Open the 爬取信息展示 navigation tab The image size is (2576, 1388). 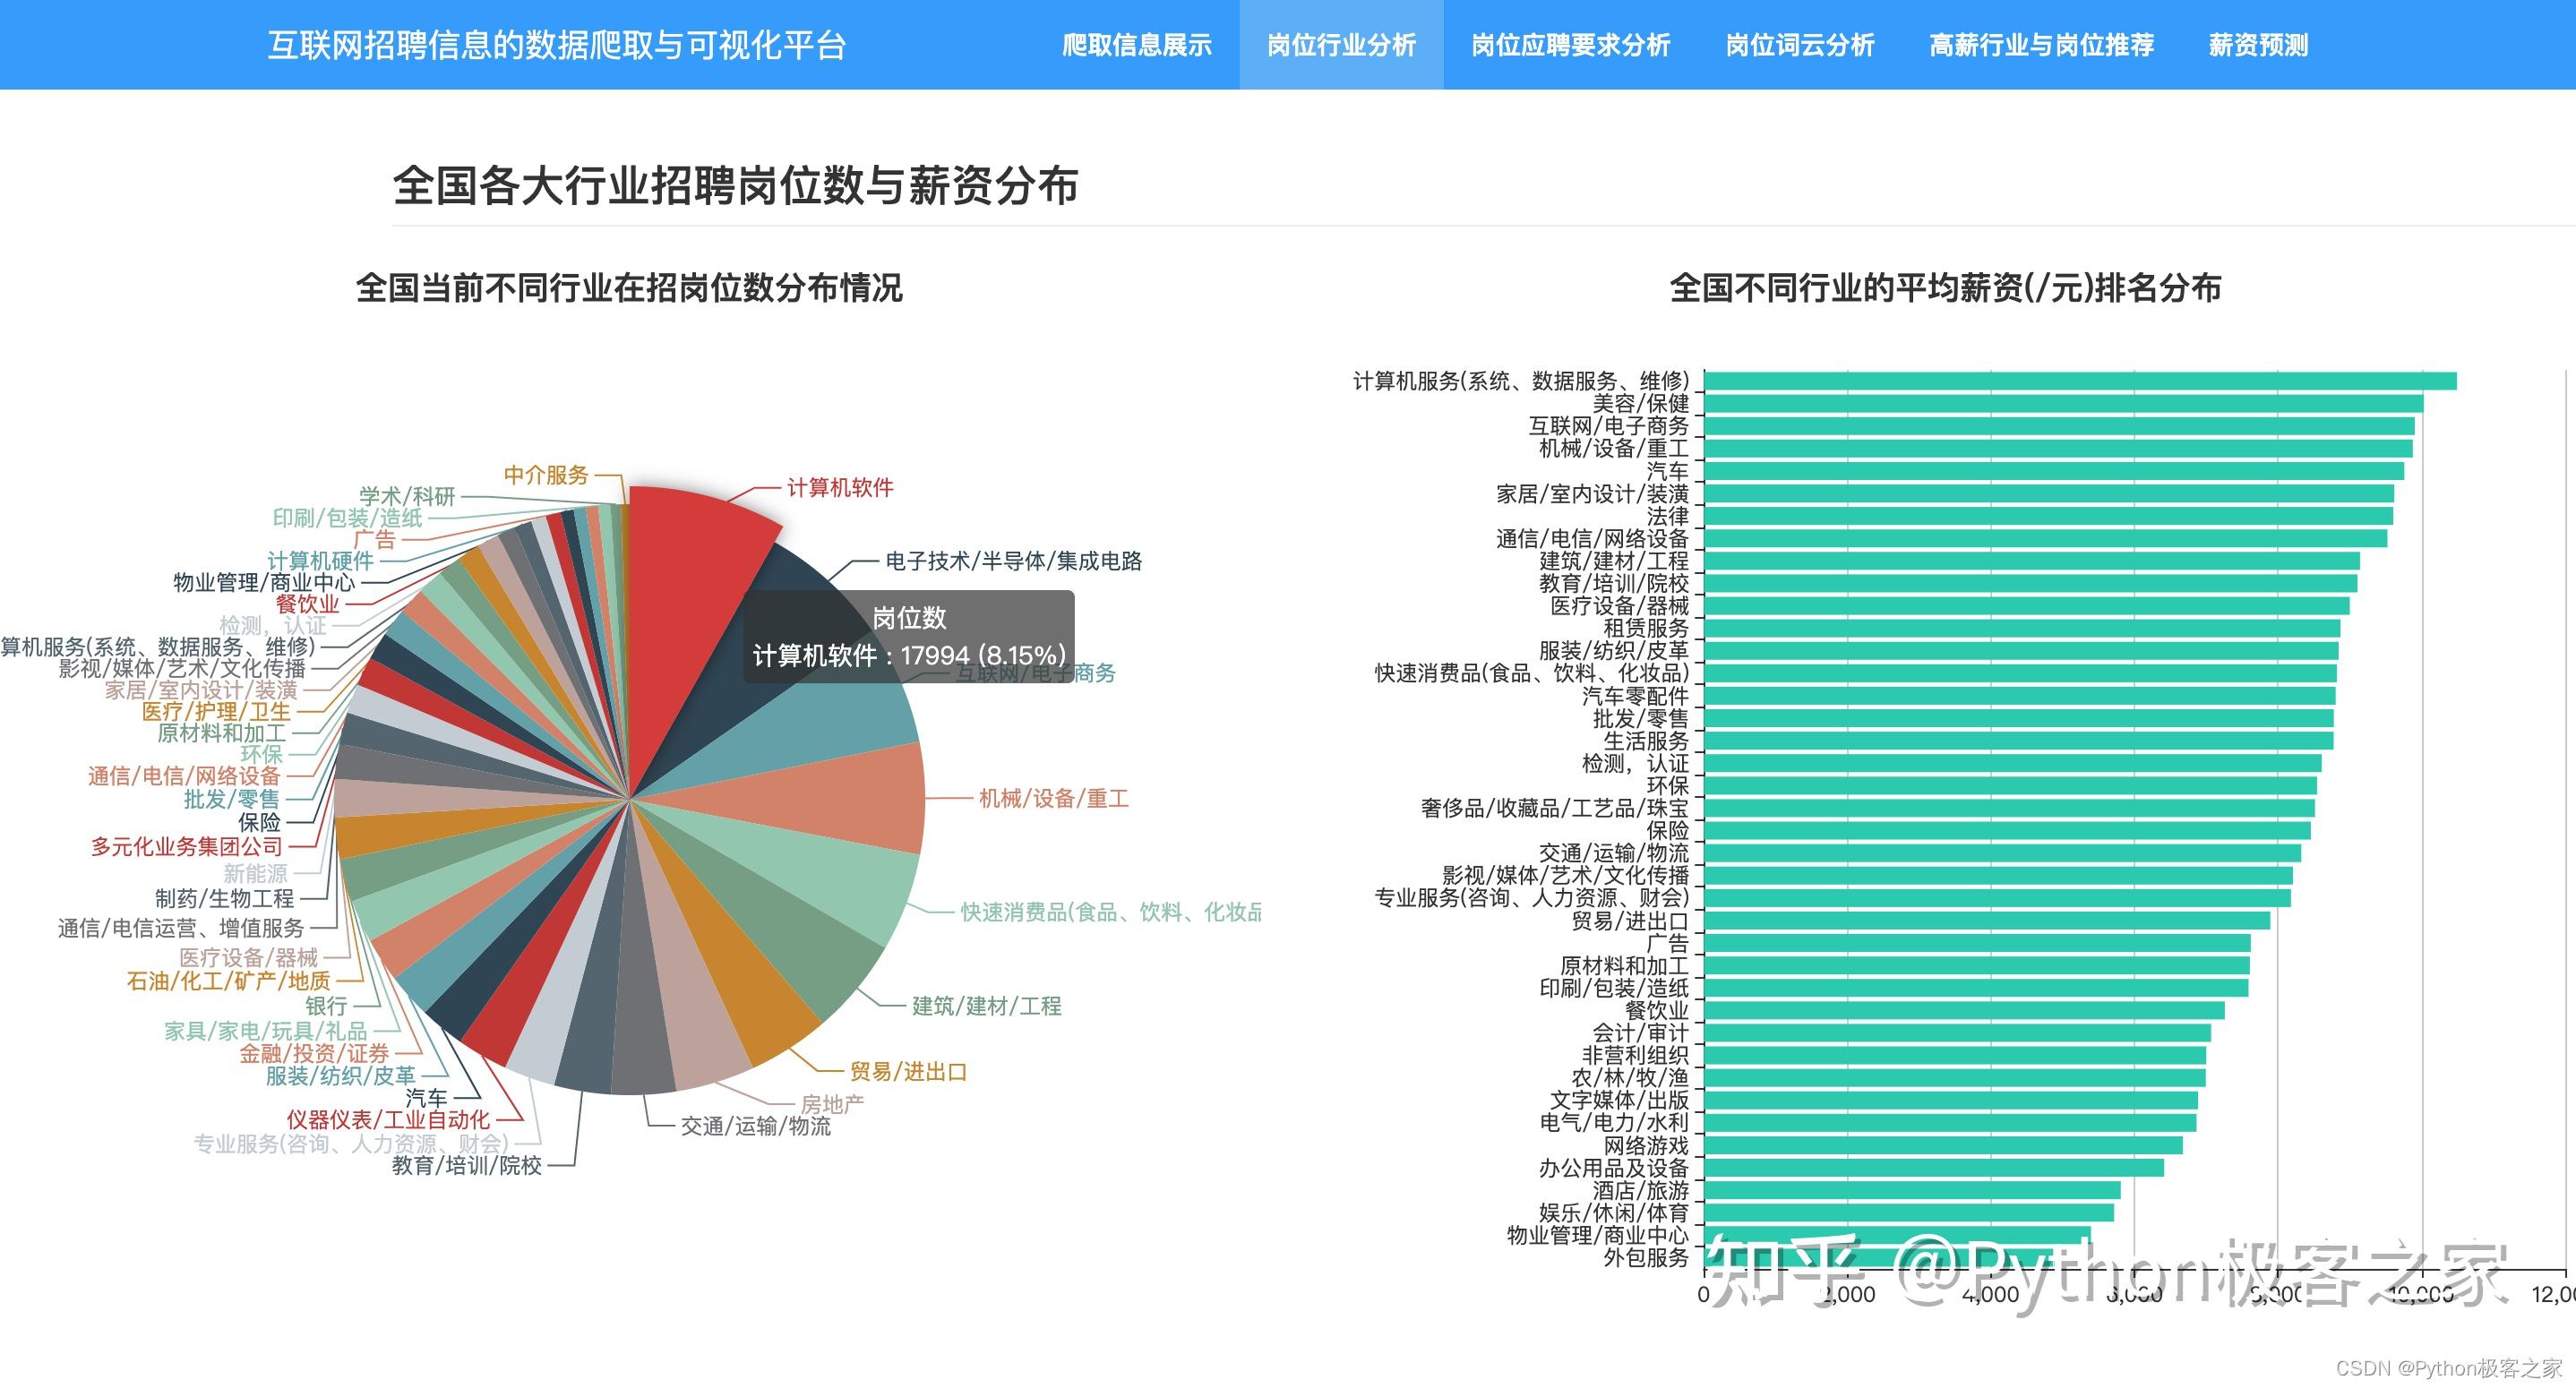pos(1137,45)
